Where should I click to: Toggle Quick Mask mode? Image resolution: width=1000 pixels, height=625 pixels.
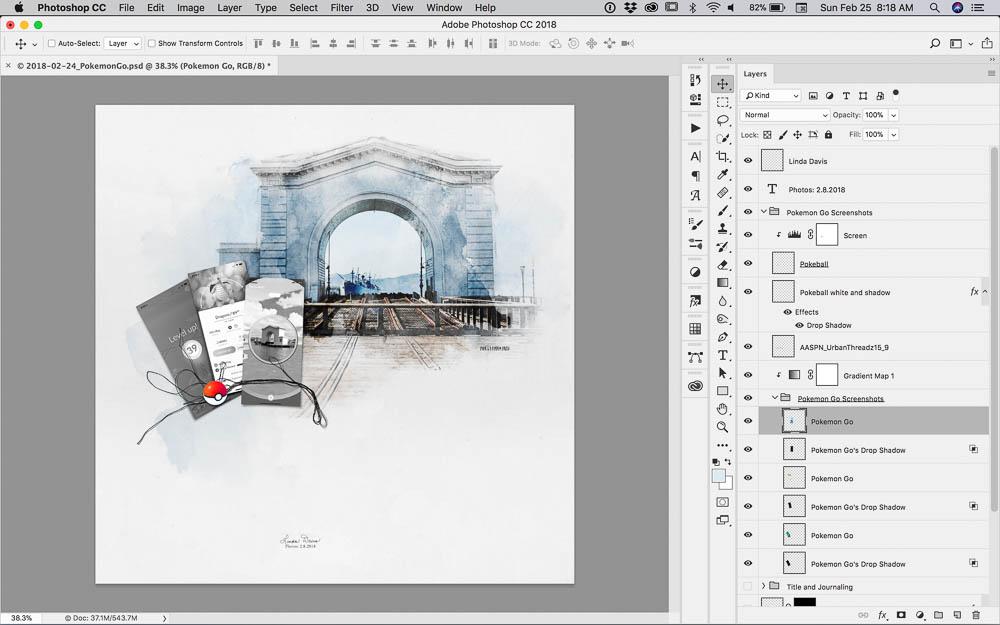(722, 502)
